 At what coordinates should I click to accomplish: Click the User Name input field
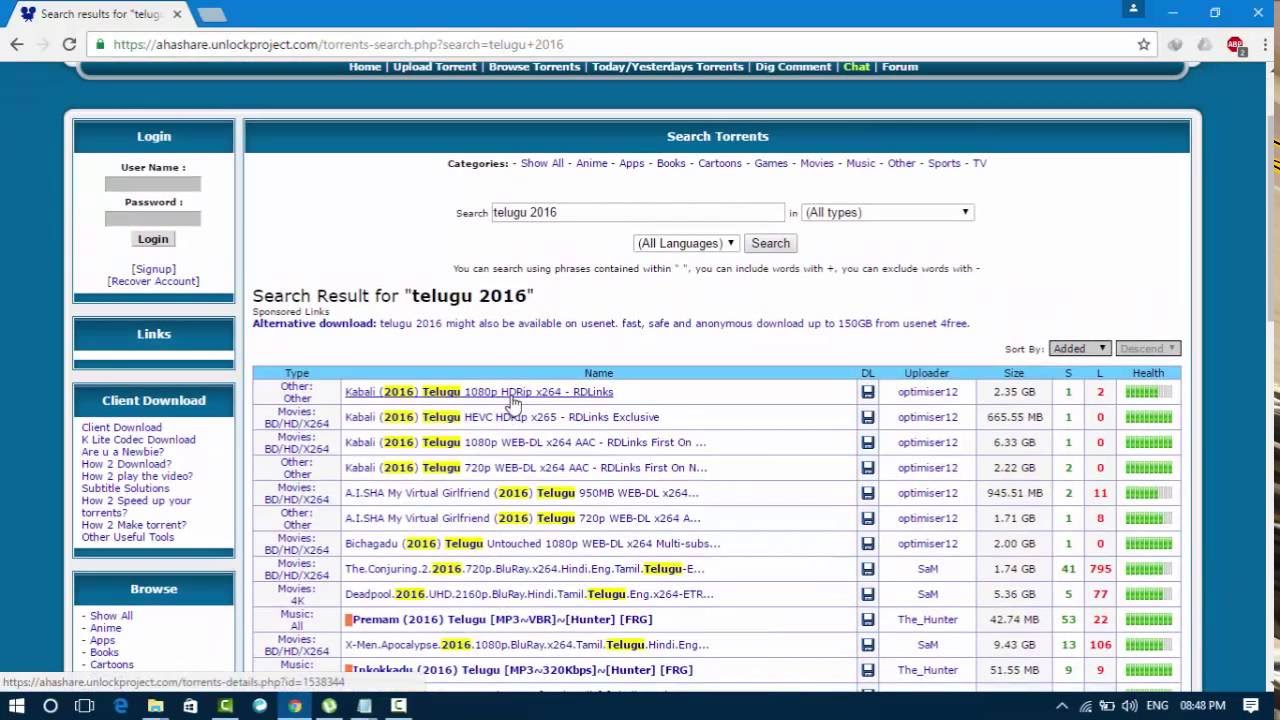coord(153,184)
